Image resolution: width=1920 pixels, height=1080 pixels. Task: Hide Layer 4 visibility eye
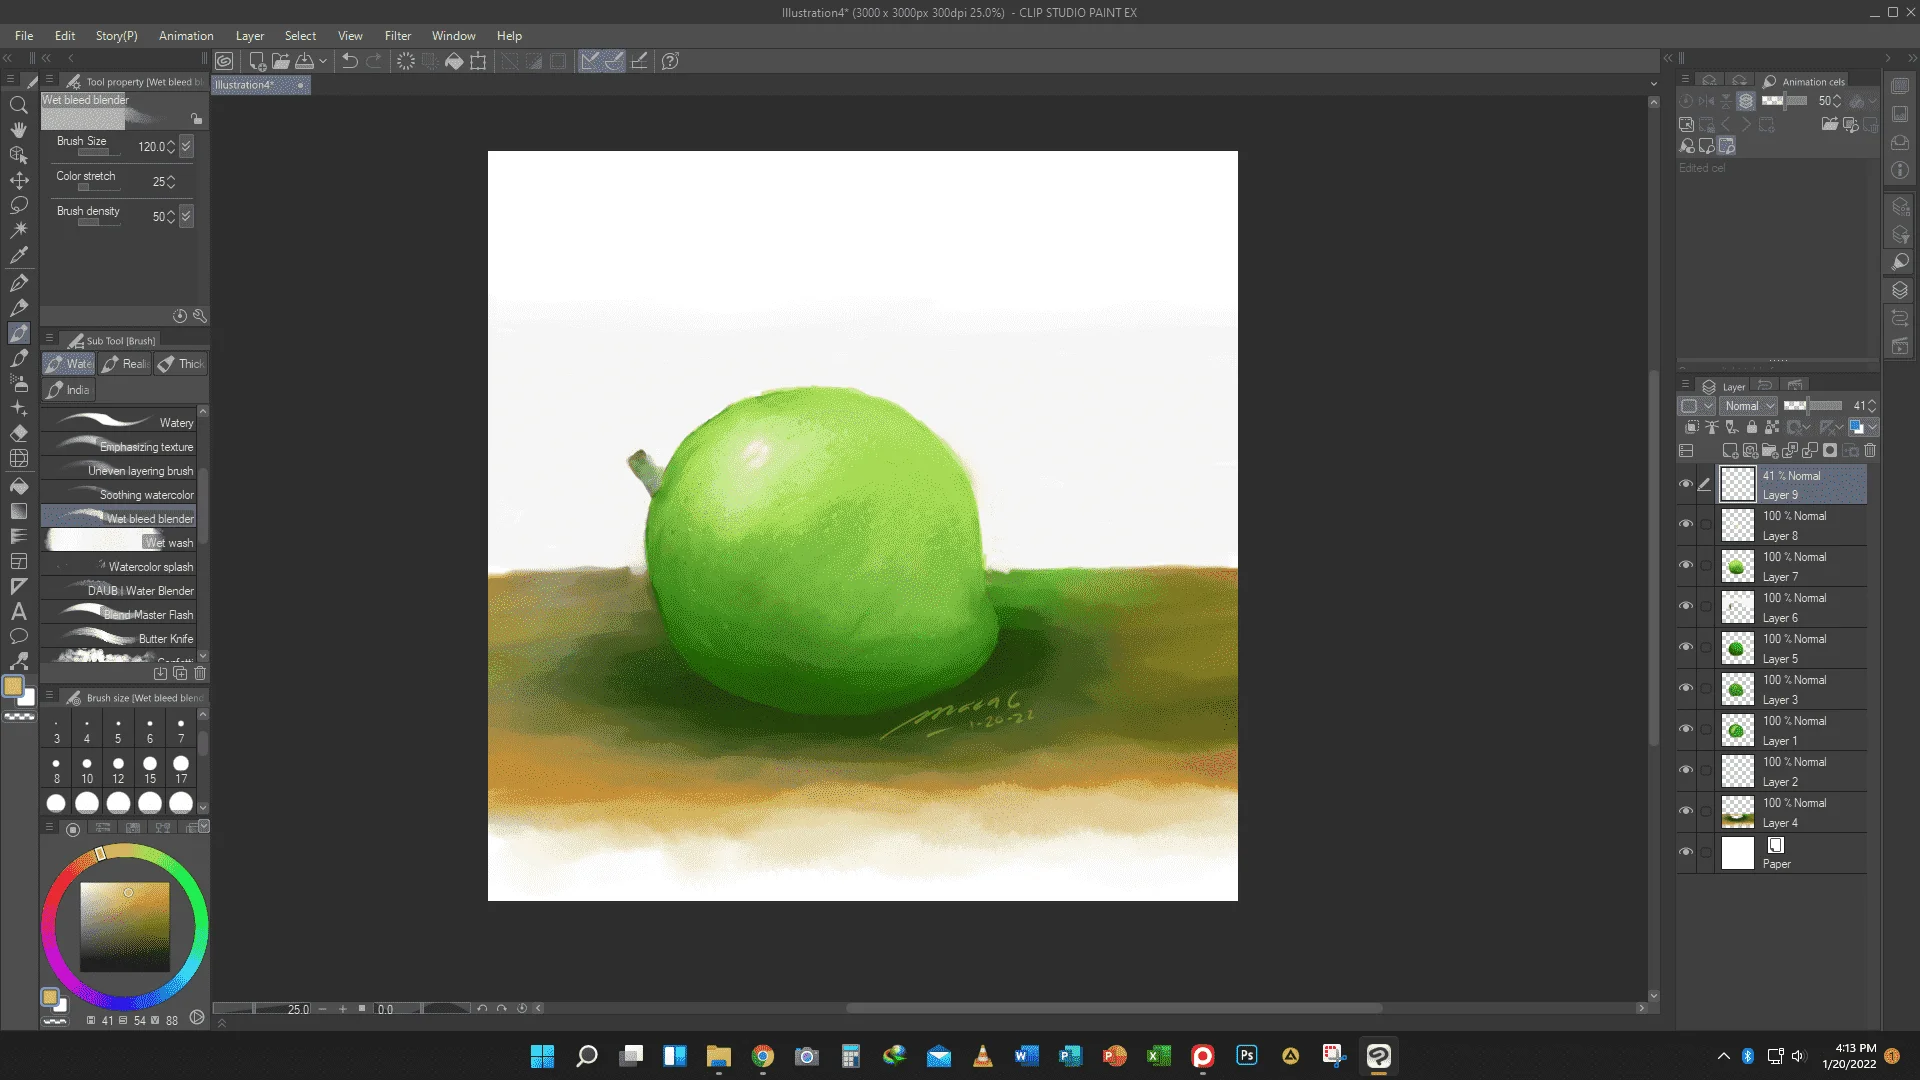coord(1686,811)
